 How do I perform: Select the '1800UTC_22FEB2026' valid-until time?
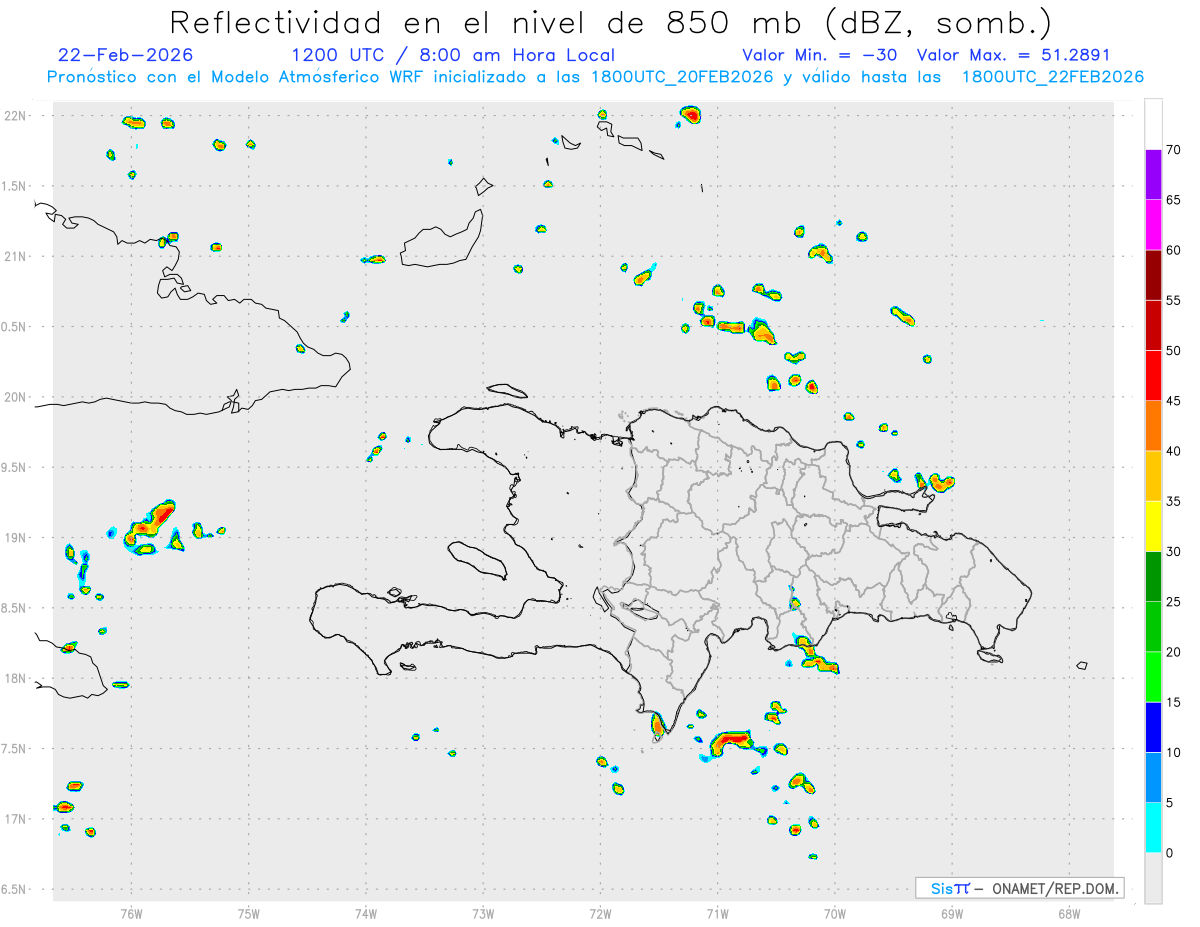[x=1053, y=77]
